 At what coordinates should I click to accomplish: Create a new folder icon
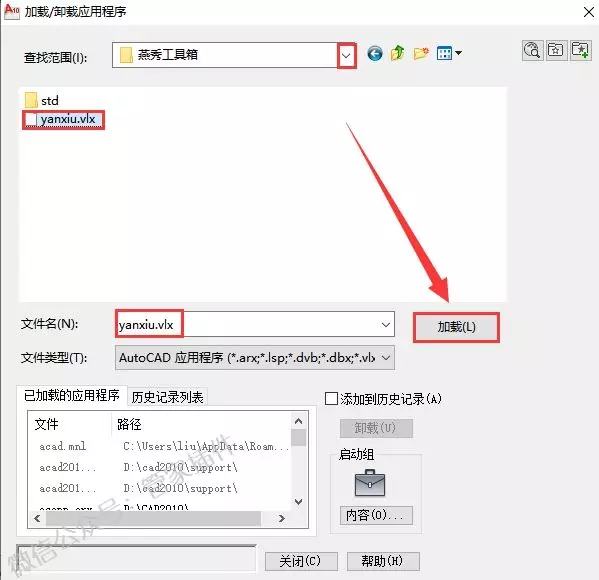tap(421, 53)
